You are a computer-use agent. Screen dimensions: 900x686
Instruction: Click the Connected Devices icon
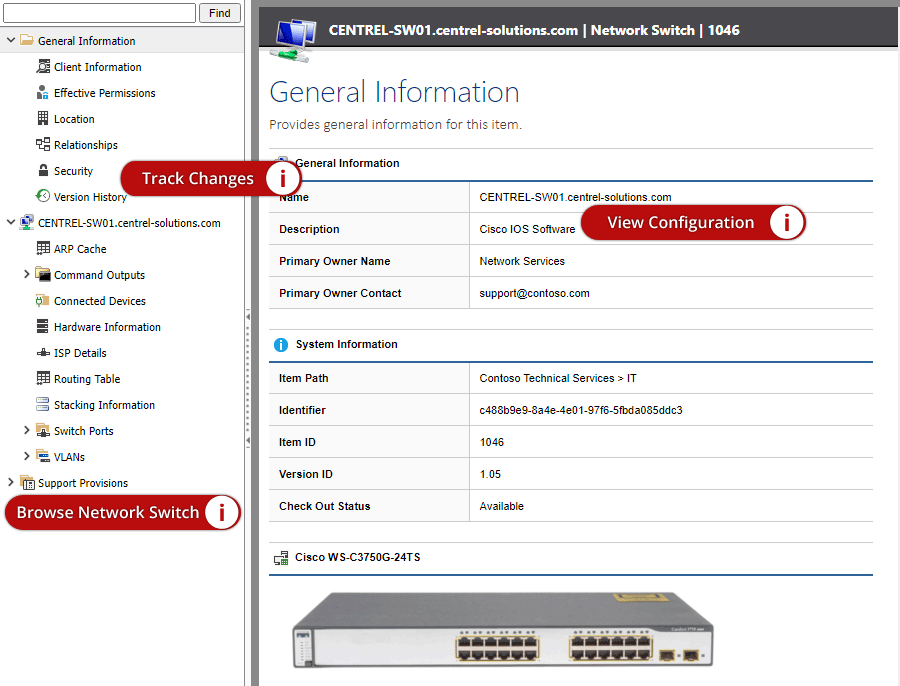(x=42, y=300)
